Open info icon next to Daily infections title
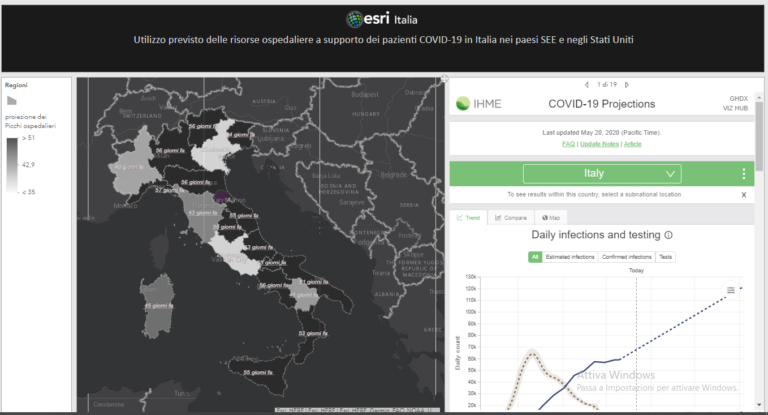The image size is (768, 415). point(668,236)
